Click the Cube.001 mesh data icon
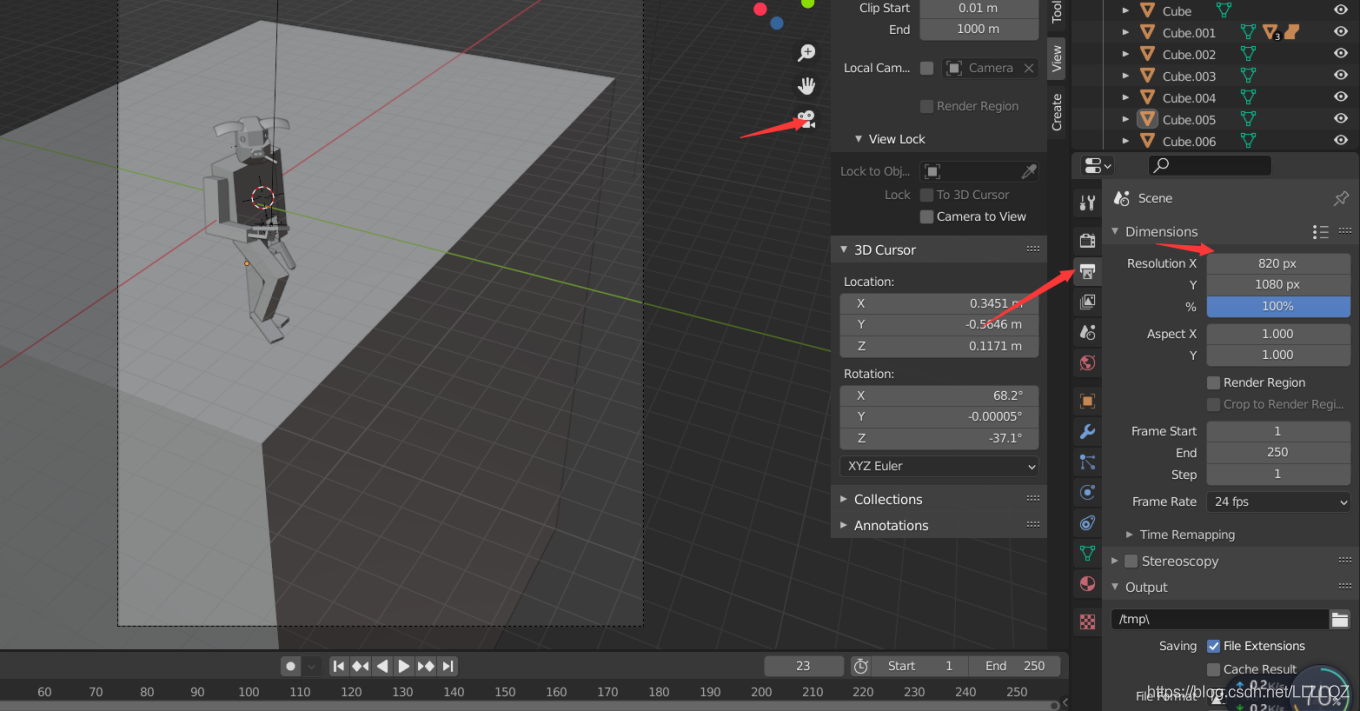This screenshot has width=1360, height=711. coord(1248,33)
